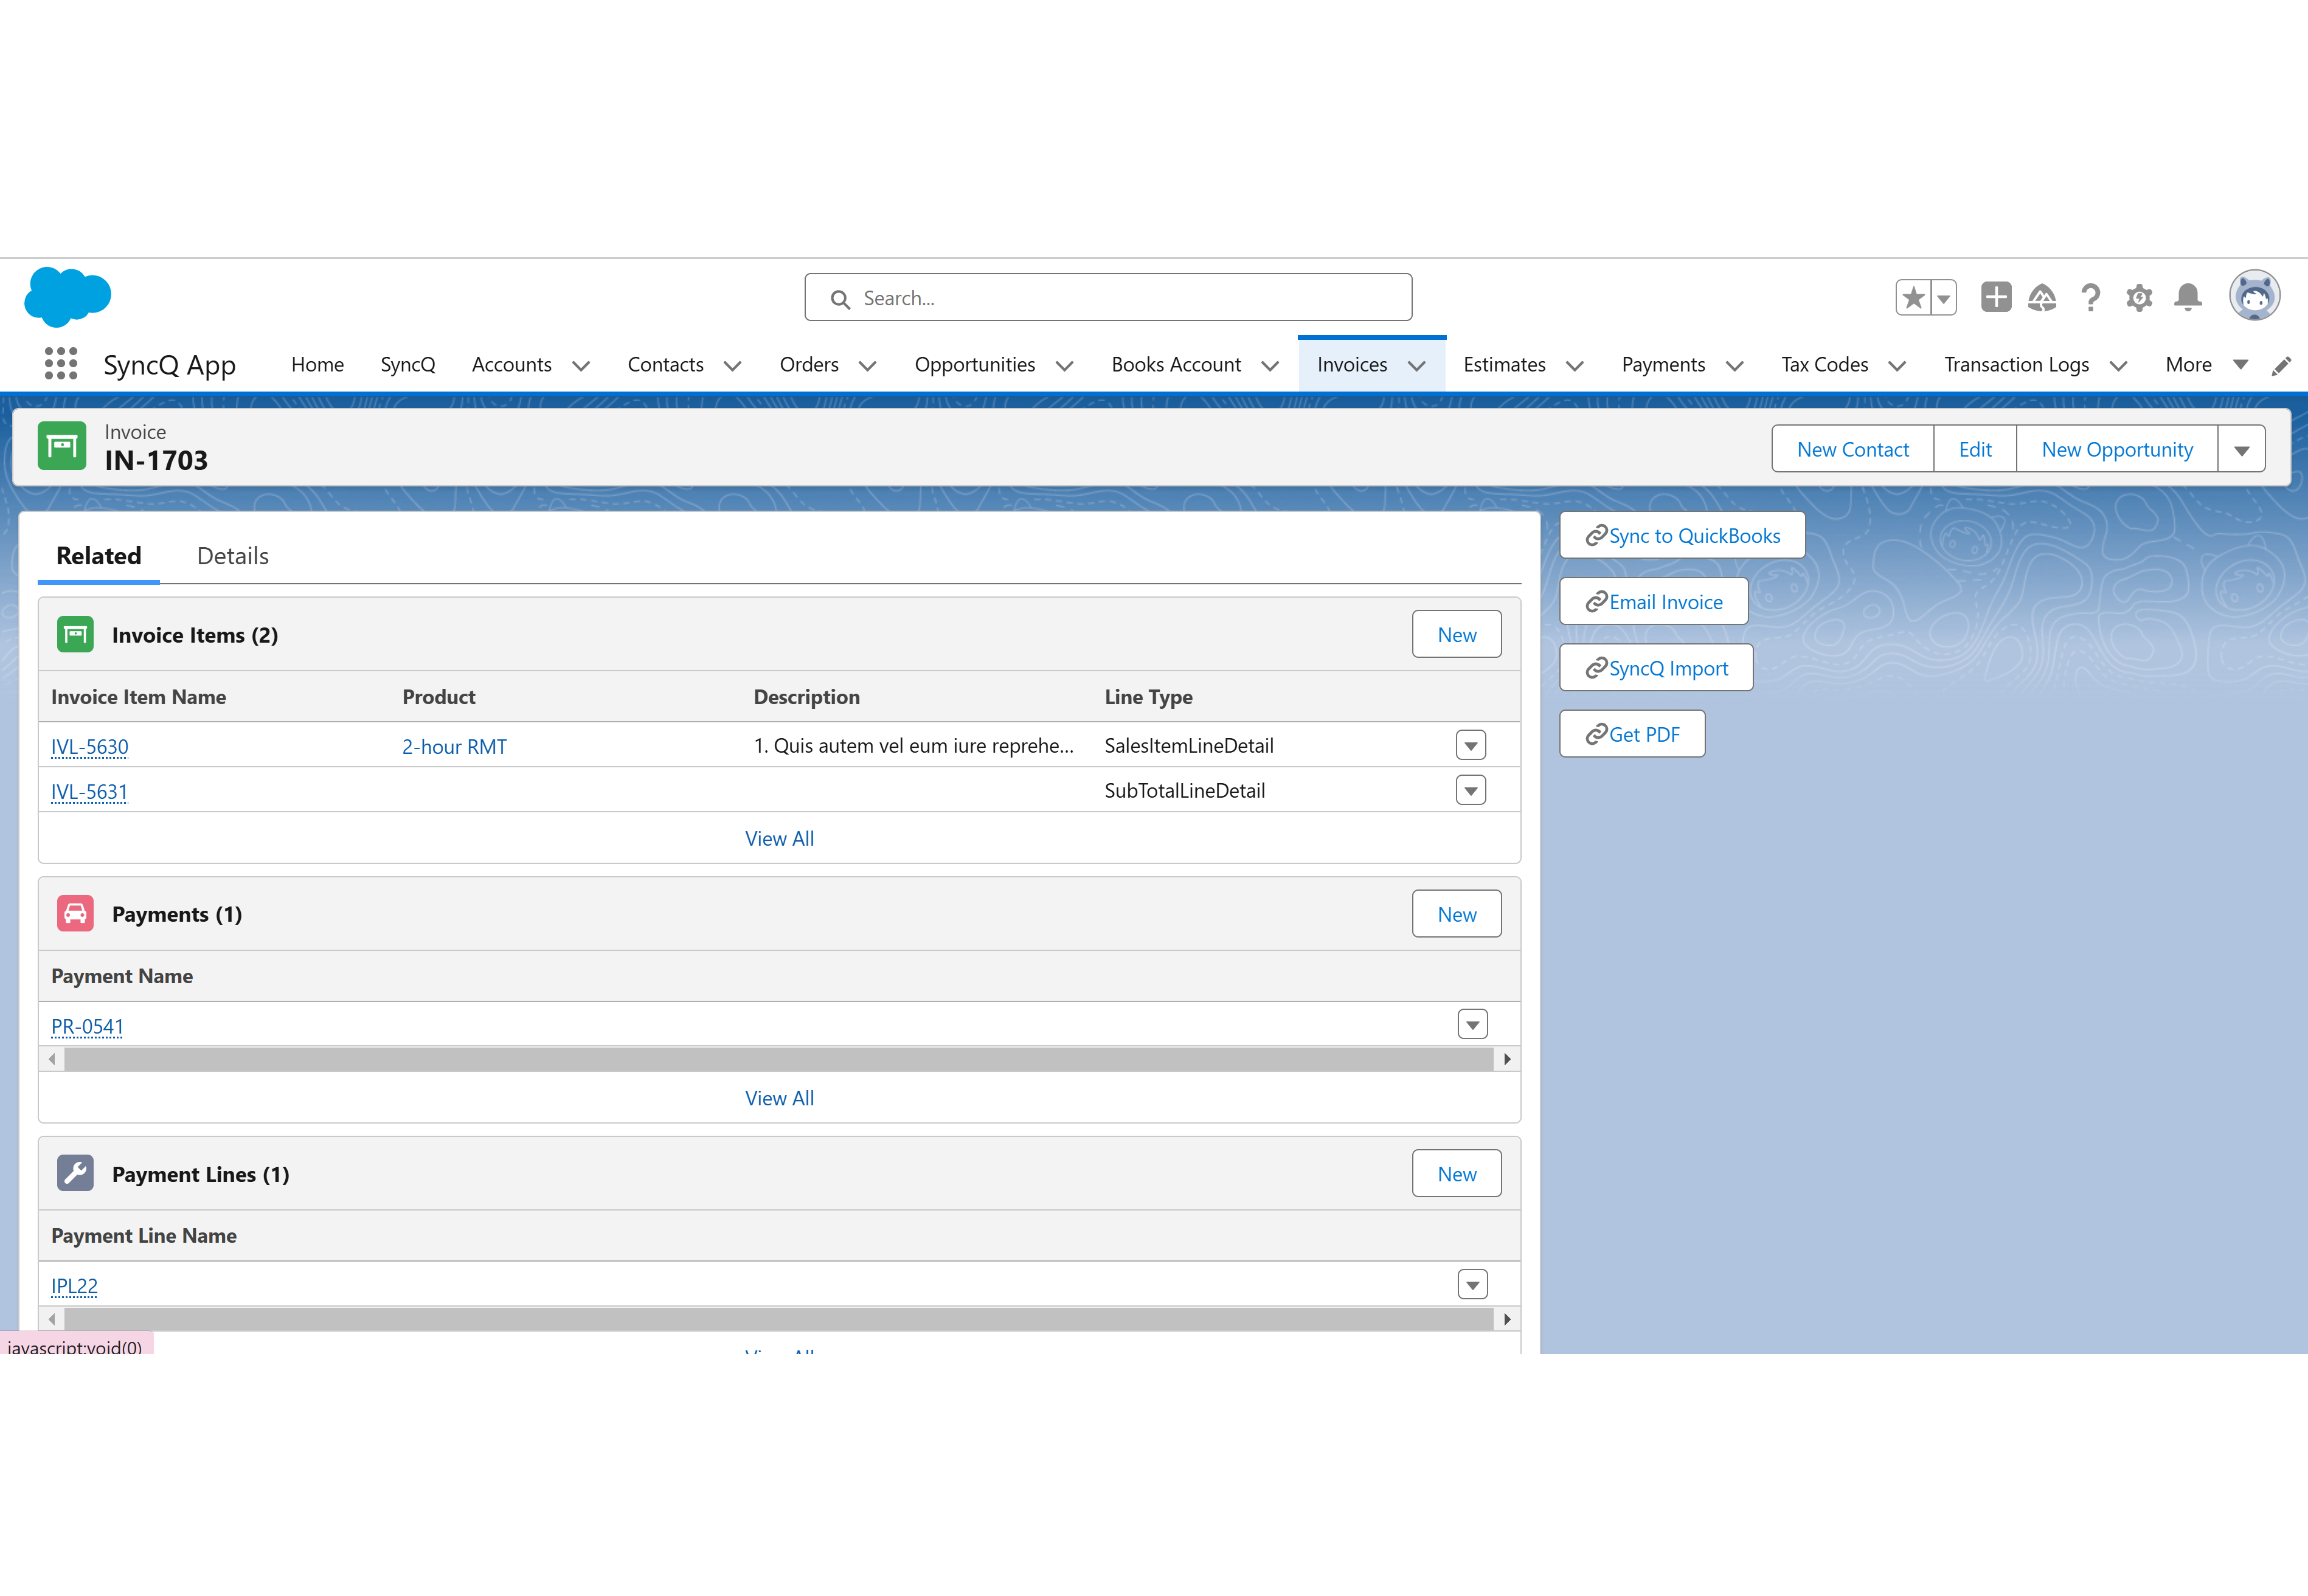
Task: Expand the Opportunities tab chevron menu
Action: click(1065, 366)
